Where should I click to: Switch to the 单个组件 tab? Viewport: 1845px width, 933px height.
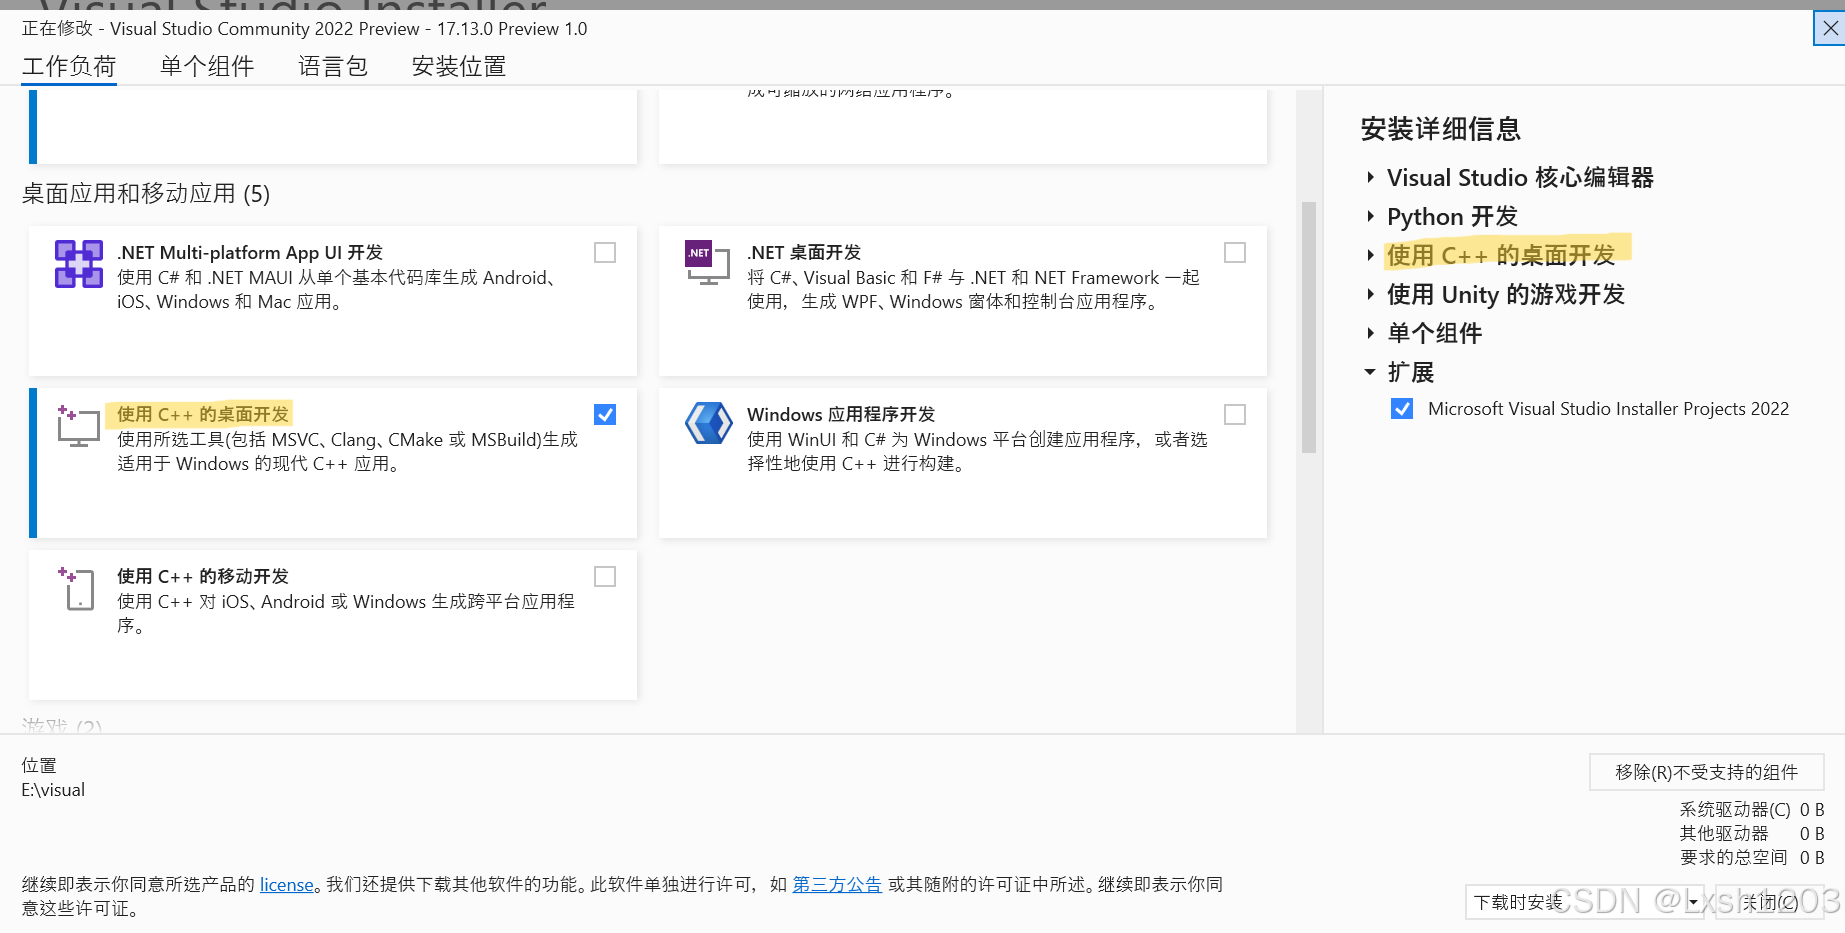pyautogui.click(x=207, y=67)
